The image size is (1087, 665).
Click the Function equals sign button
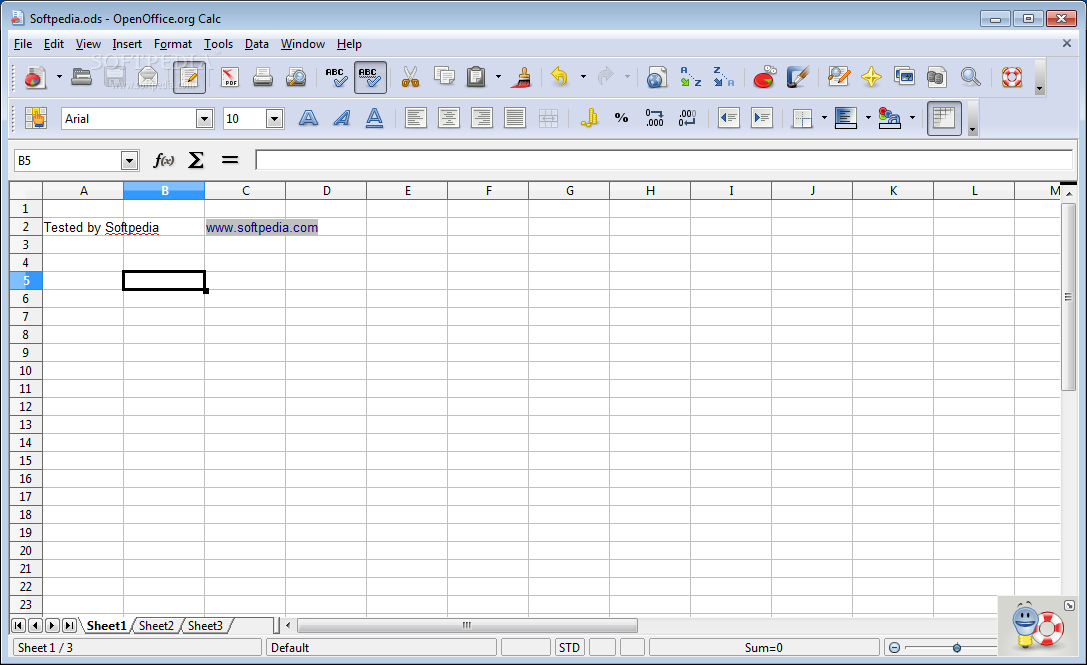230,161
